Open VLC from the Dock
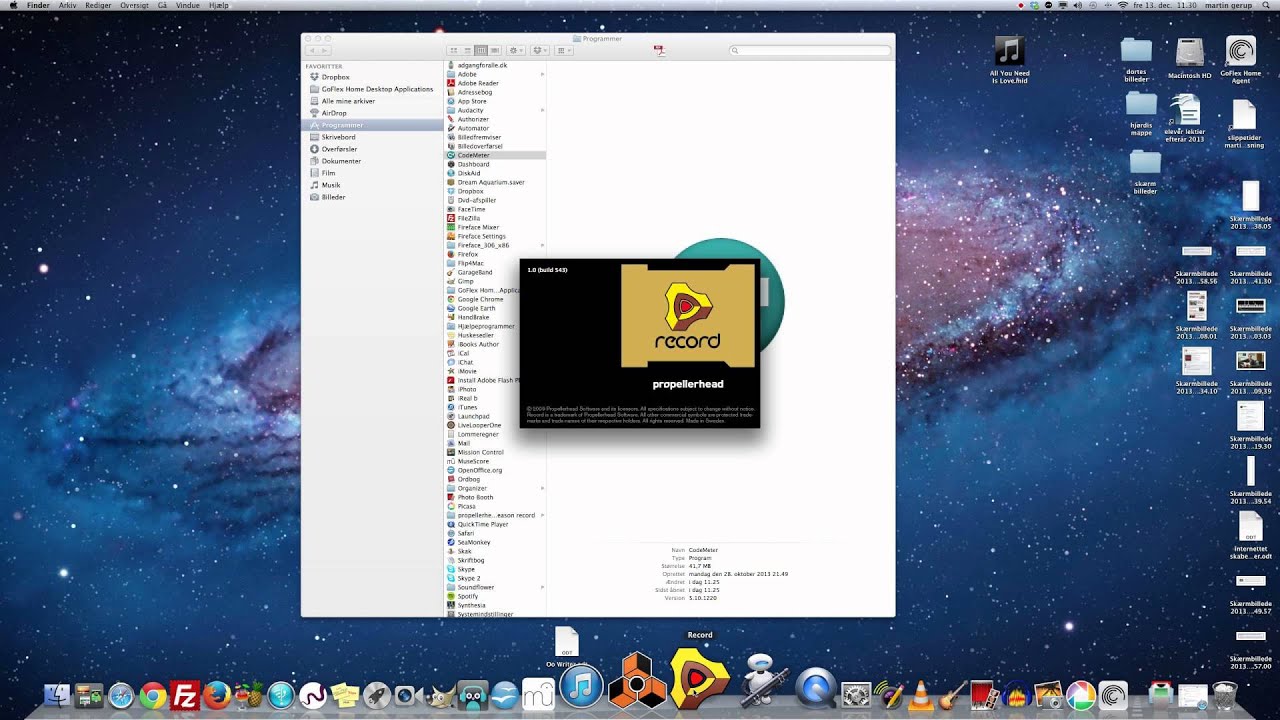 (x=919, y=696)
